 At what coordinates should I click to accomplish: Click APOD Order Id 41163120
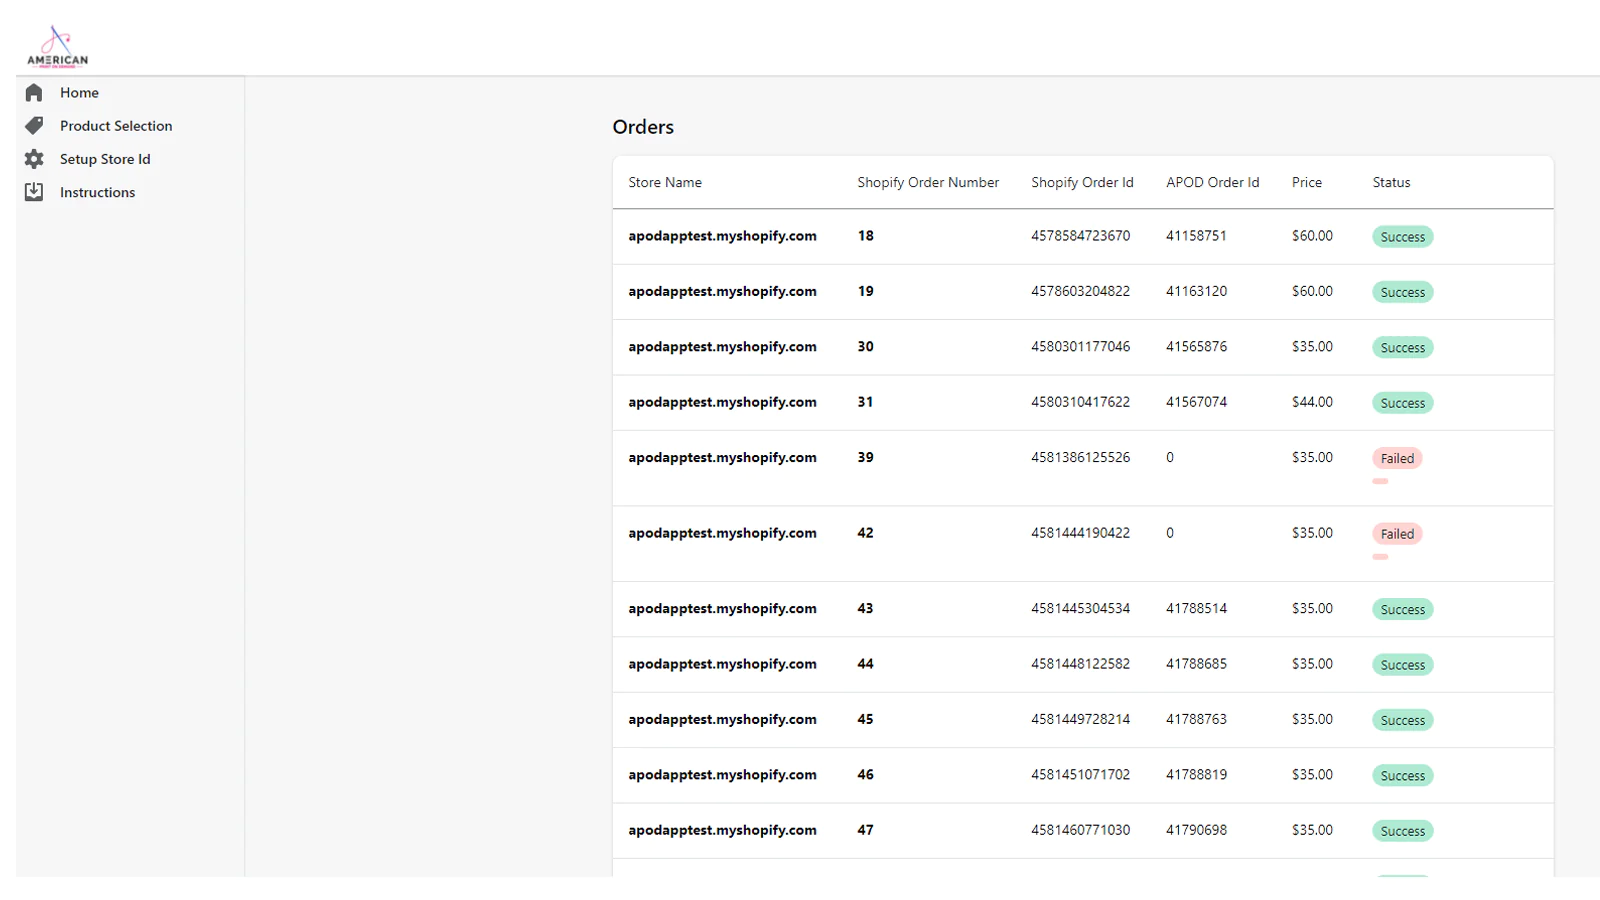[1196, 291]
